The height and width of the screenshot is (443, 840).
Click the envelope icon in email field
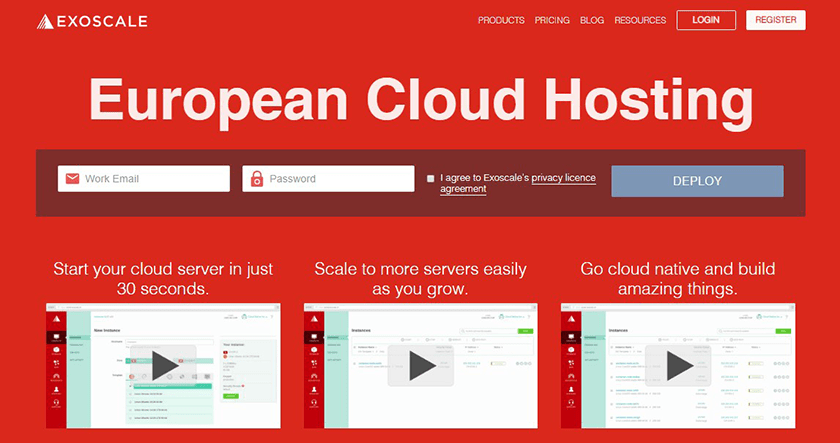(72, 178)
